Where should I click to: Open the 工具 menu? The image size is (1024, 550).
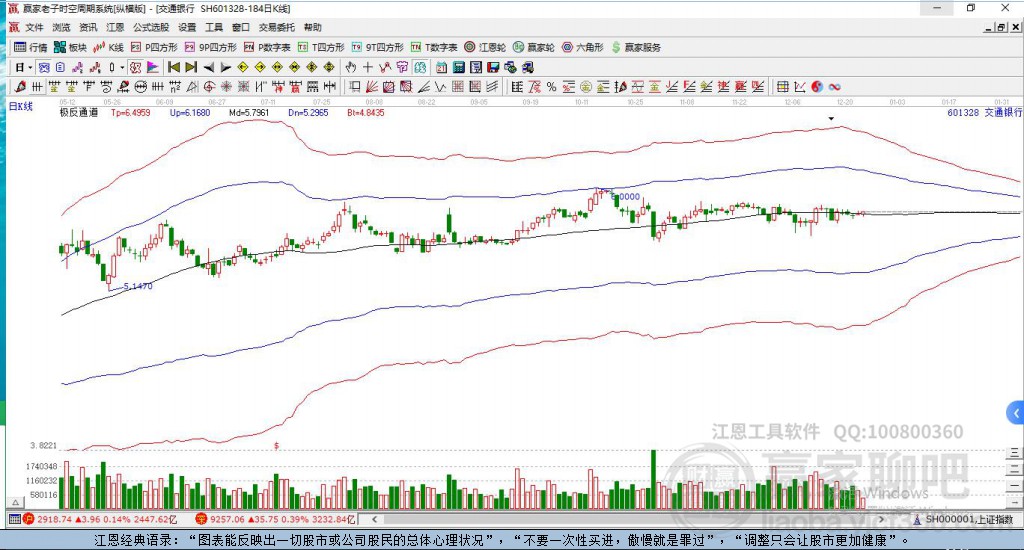tap(214, 27)
